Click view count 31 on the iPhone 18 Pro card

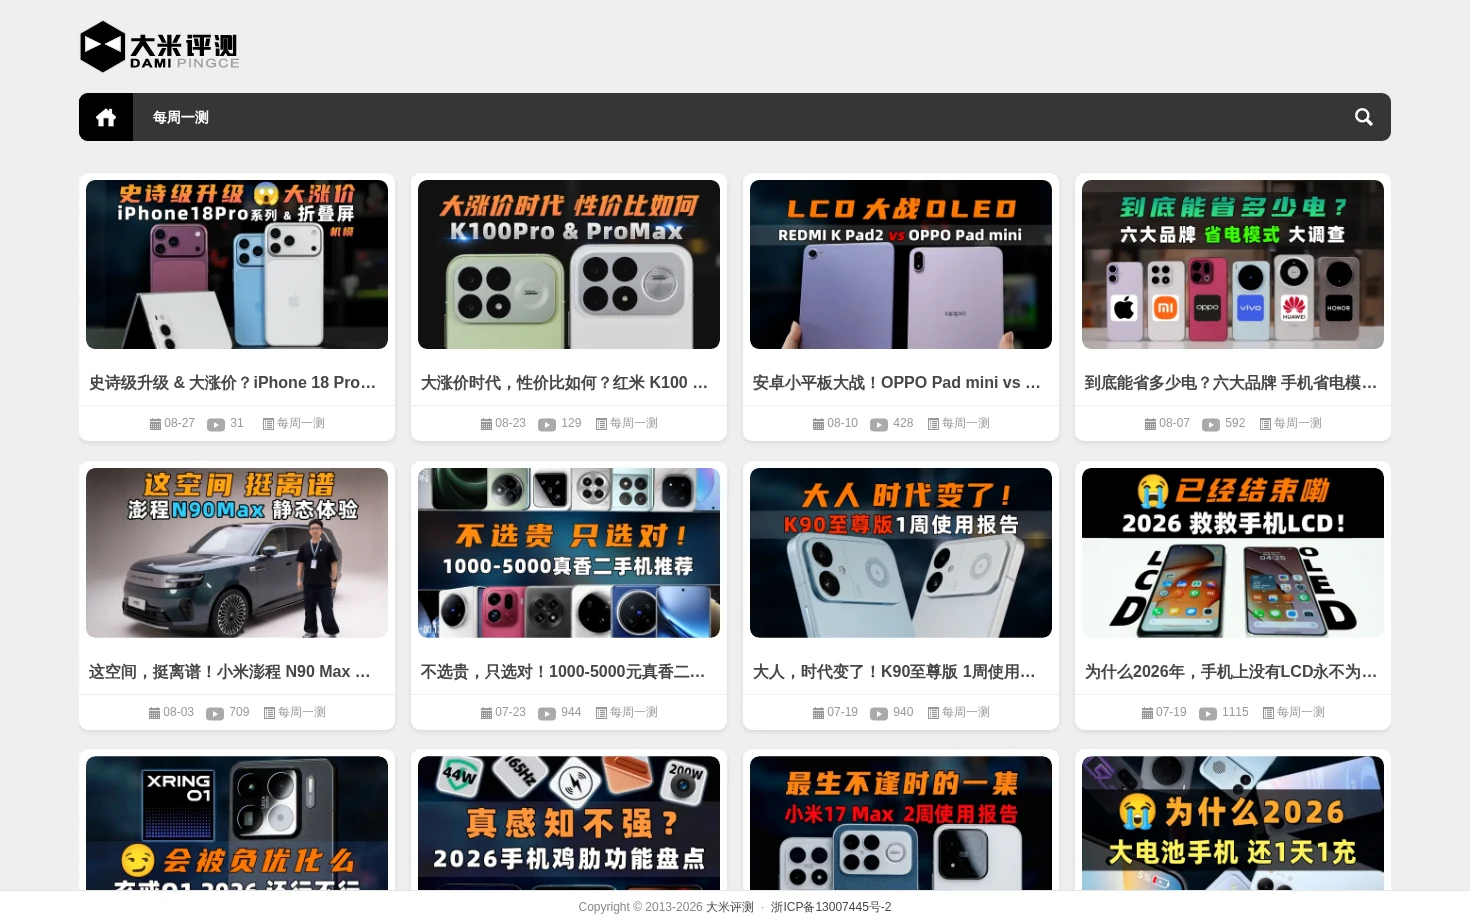[237, 424]
